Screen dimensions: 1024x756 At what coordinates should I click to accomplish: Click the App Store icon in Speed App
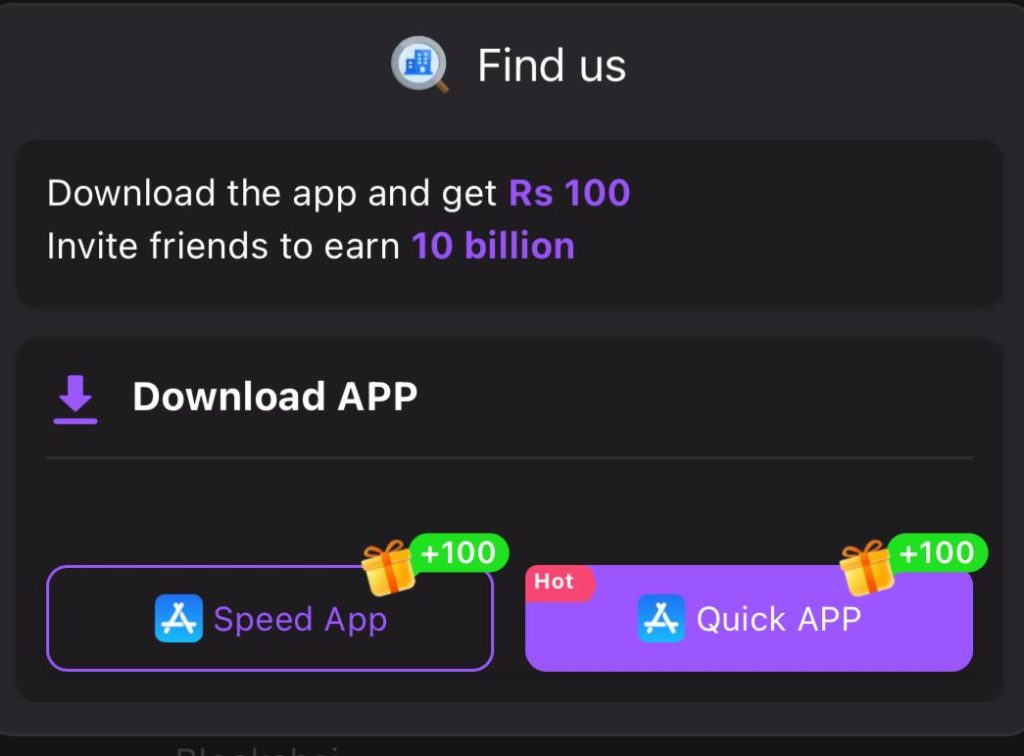pyautogui.click(x=178, y=618)
